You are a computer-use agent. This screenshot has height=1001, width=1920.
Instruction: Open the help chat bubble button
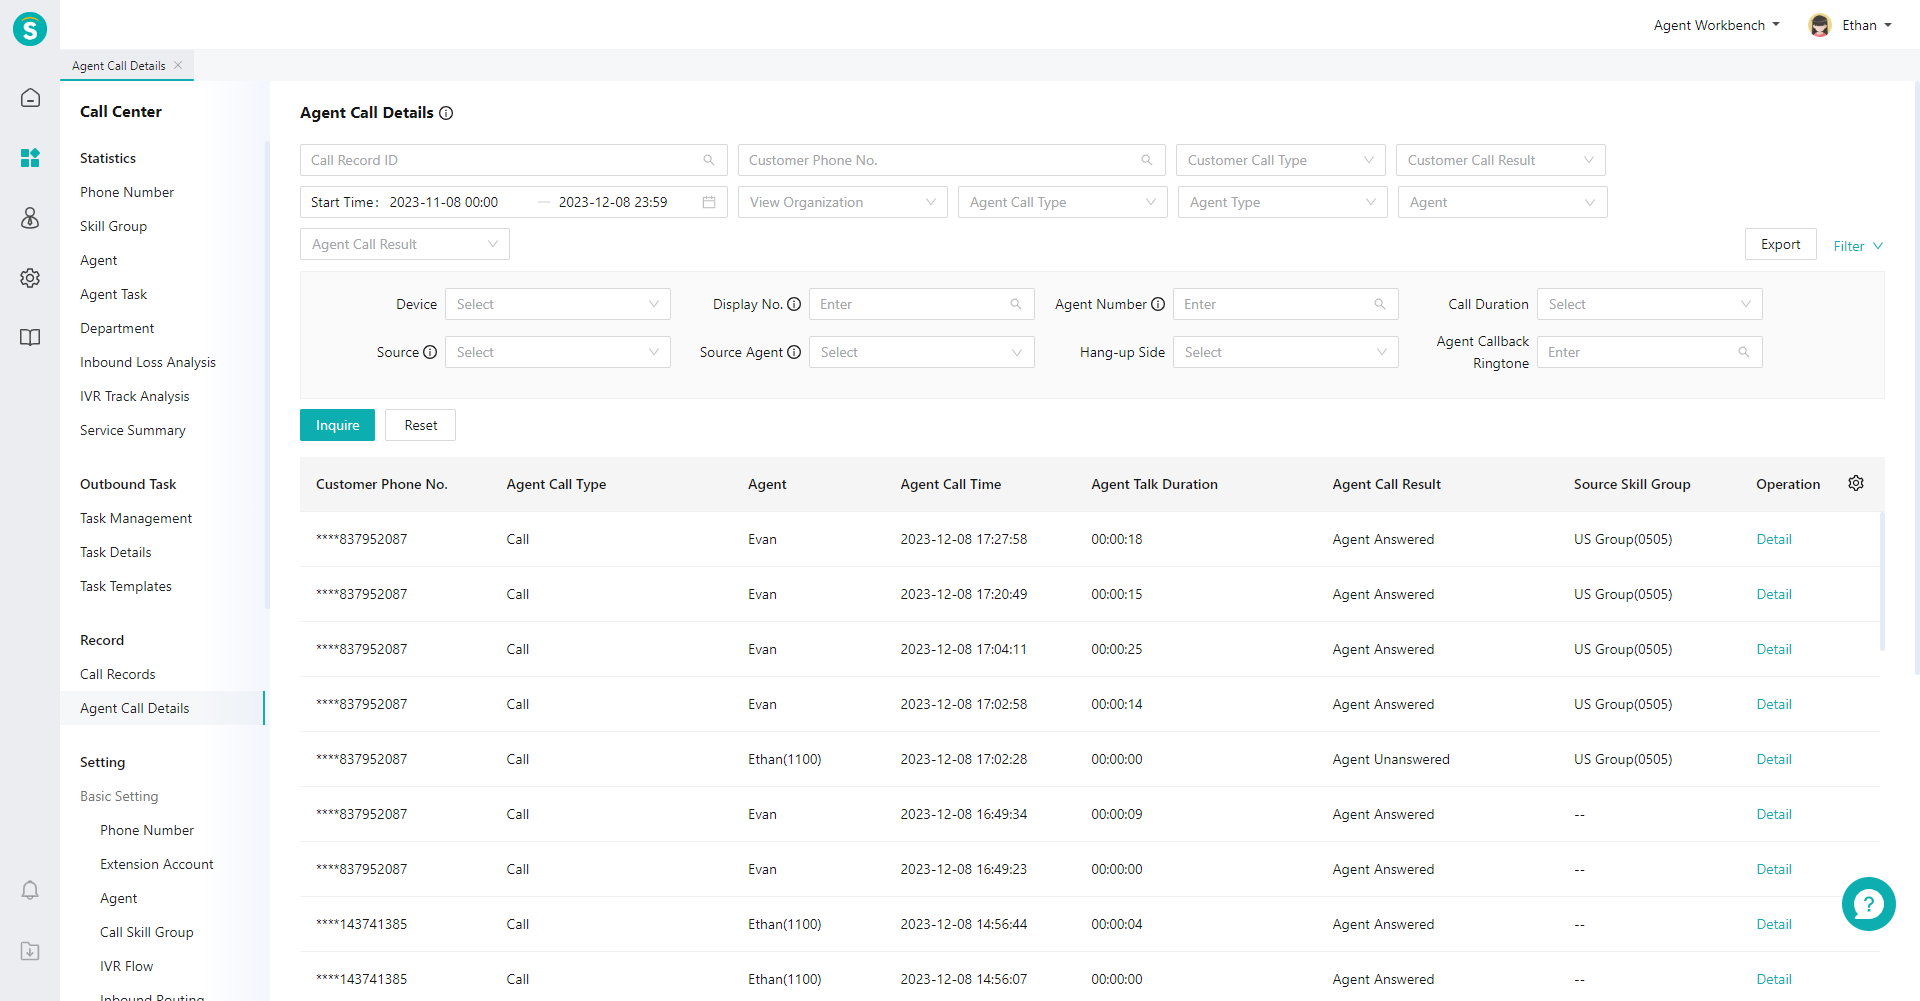click(x=1868, y=904)
